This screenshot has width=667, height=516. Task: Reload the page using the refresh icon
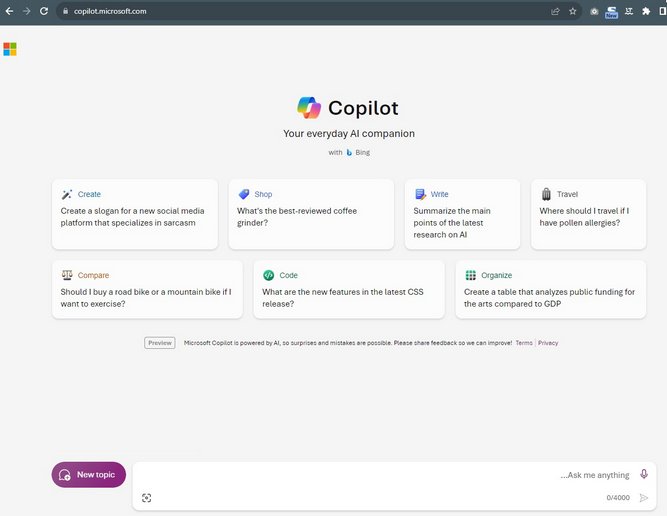(44, 11)
